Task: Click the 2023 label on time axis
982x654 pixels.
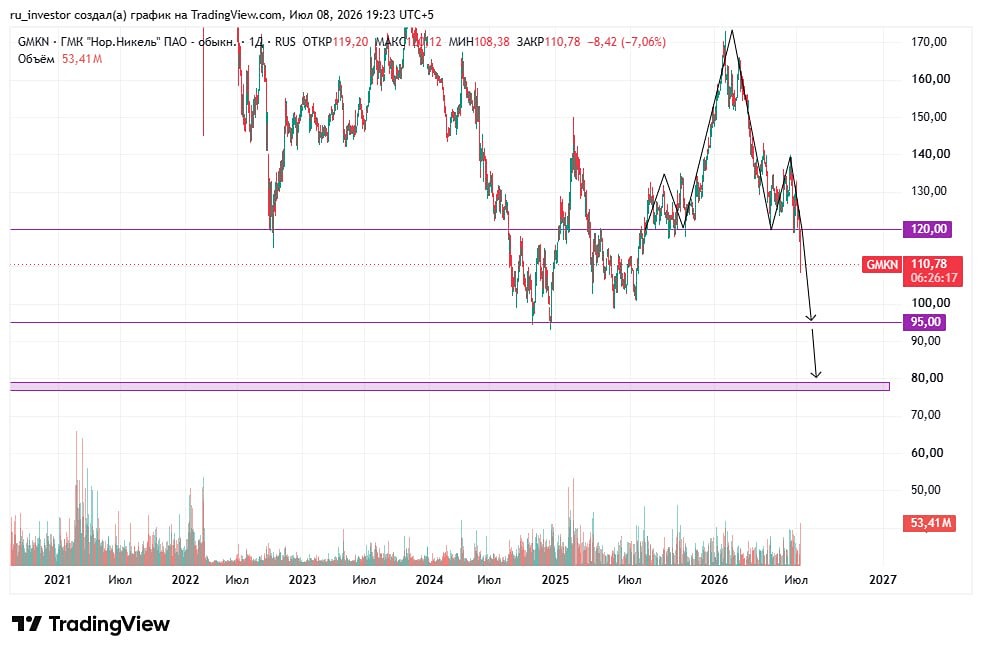Action: [x=302, y=580]
